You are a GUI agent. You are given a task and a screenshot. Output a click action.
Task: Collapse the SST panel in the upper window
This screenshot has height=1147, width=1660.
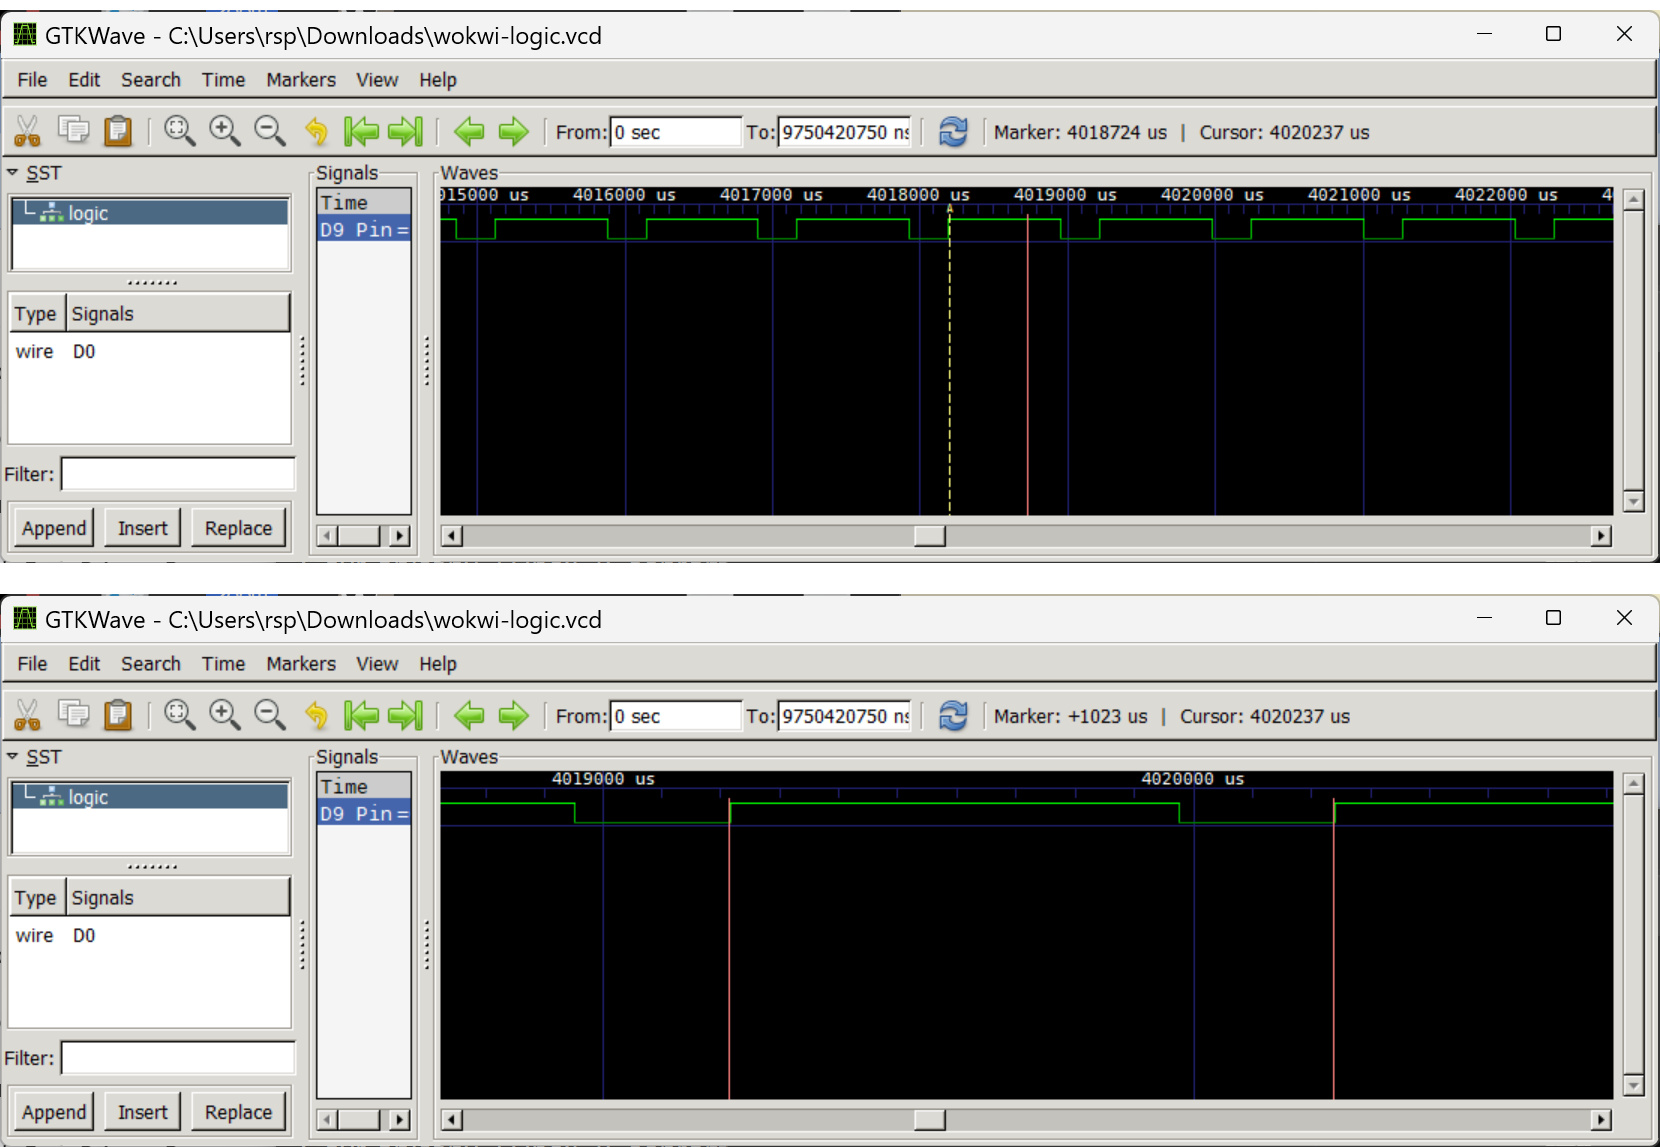pos(13,173)
